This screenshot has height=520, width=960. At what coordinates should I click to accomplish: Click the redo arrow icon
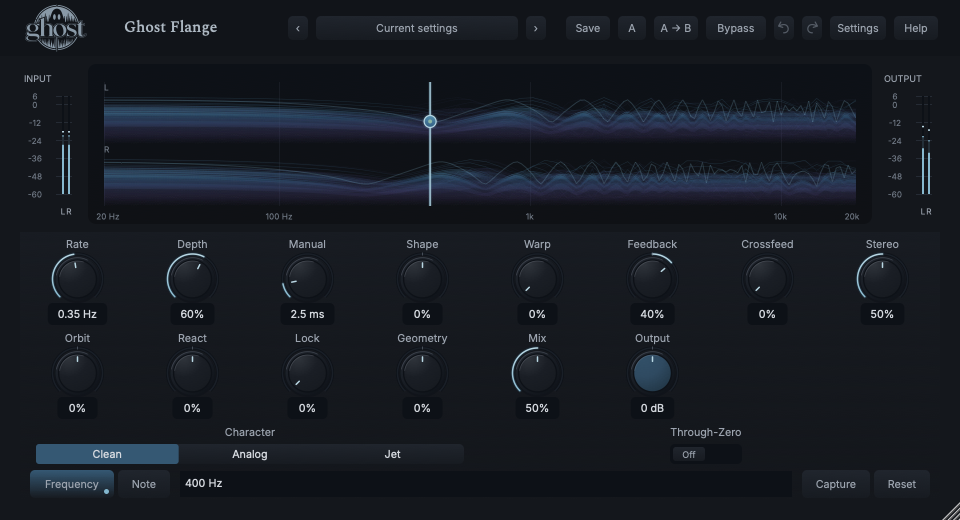pos(812,28)
